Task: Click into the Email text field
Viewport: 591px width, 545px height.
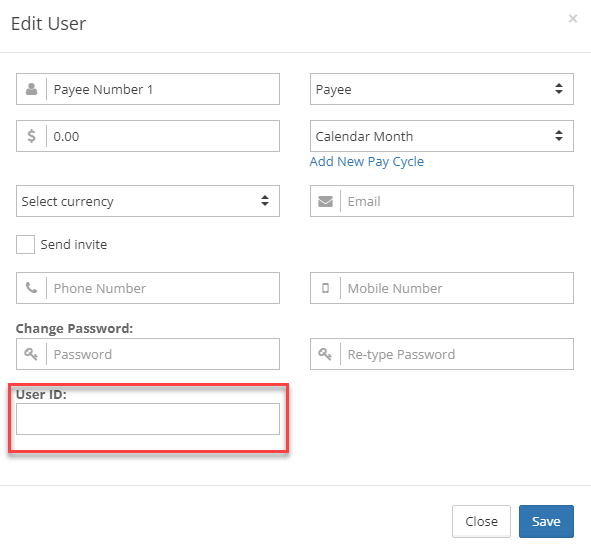Action: coord(457,201)
